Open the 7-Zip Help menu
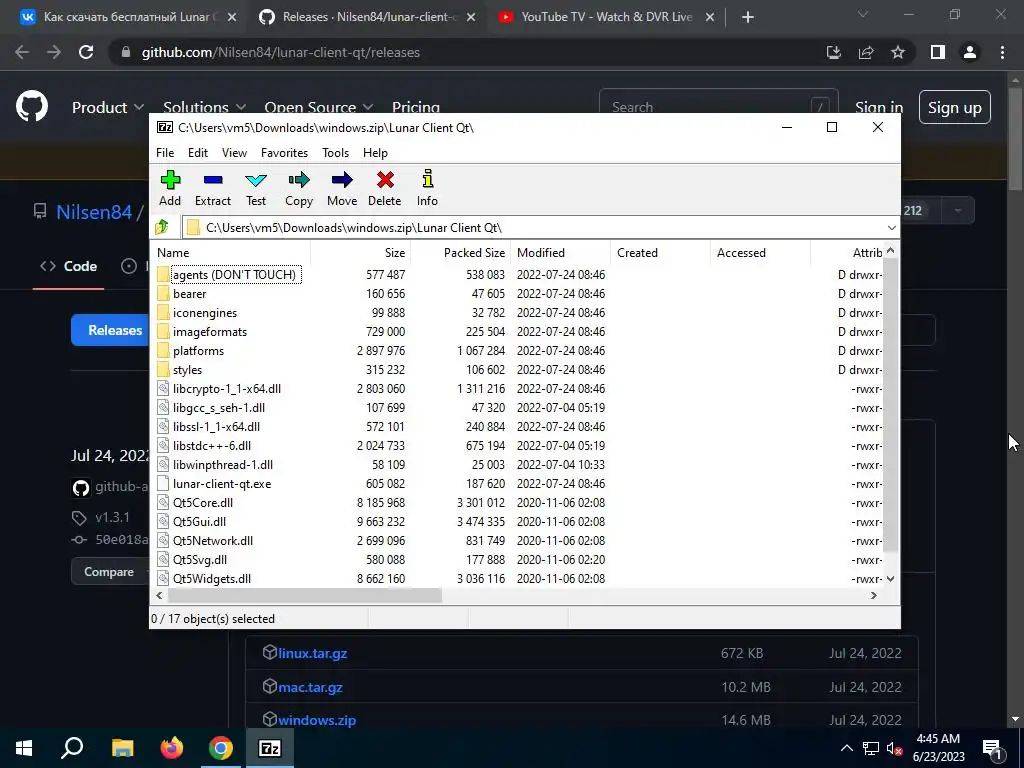Viewport: 1024px width, 768px height. click(x=375, y=153)
